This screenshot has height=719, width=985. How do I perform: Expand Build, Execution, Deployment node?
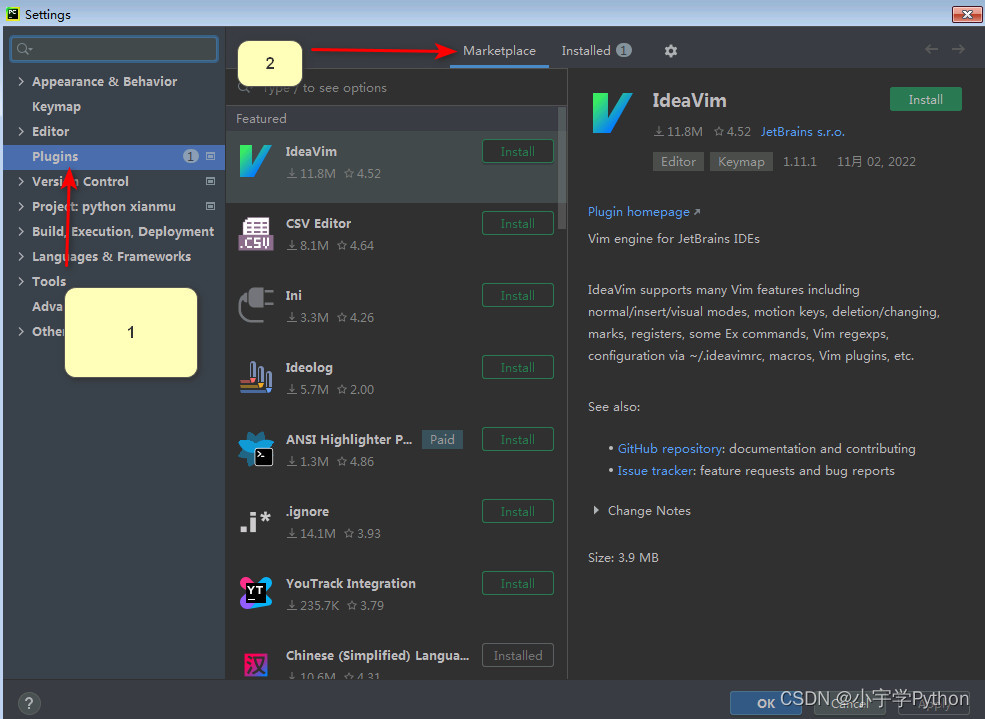pyautogui.click(x=21, y=231)
